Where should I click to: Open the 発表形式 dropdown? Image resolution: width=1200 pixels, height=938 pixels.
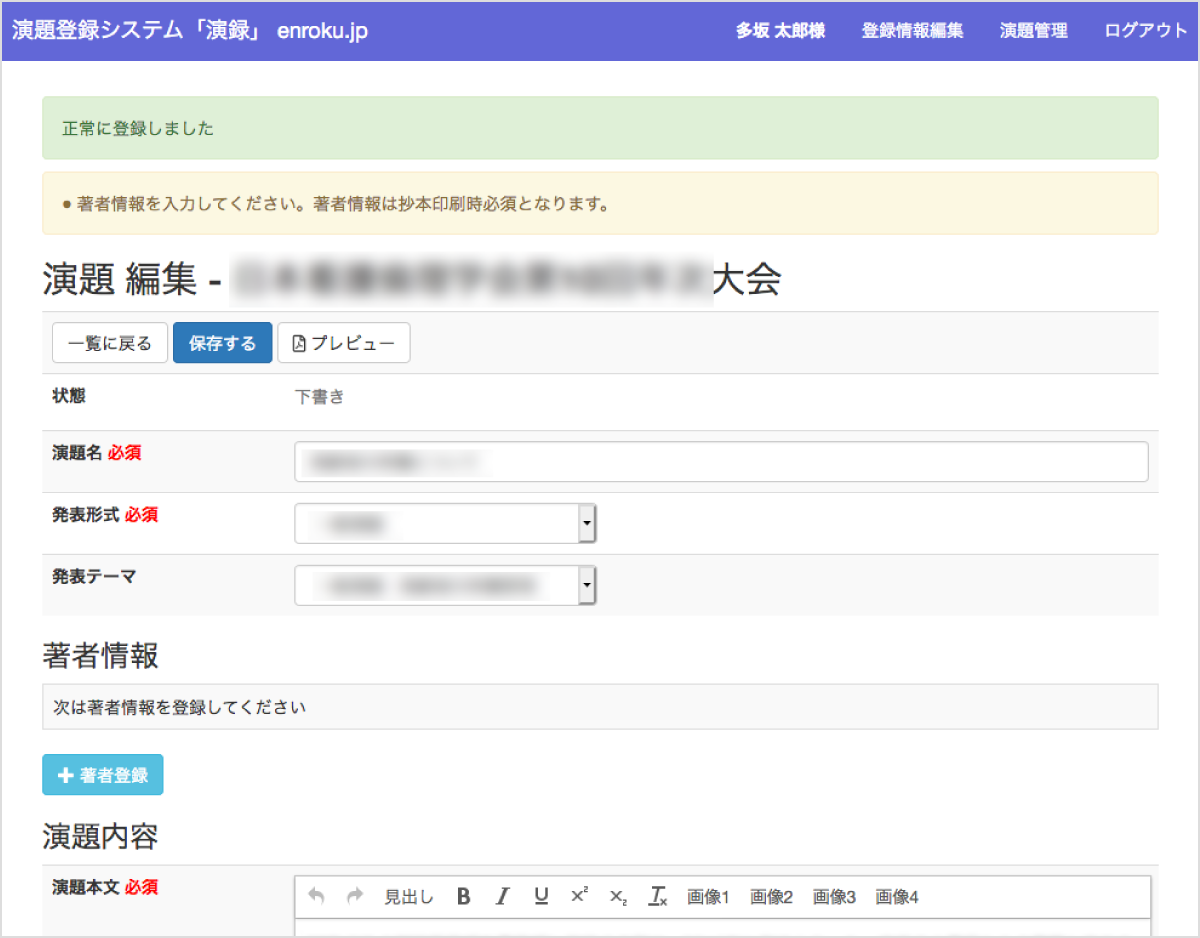[445, 523]
